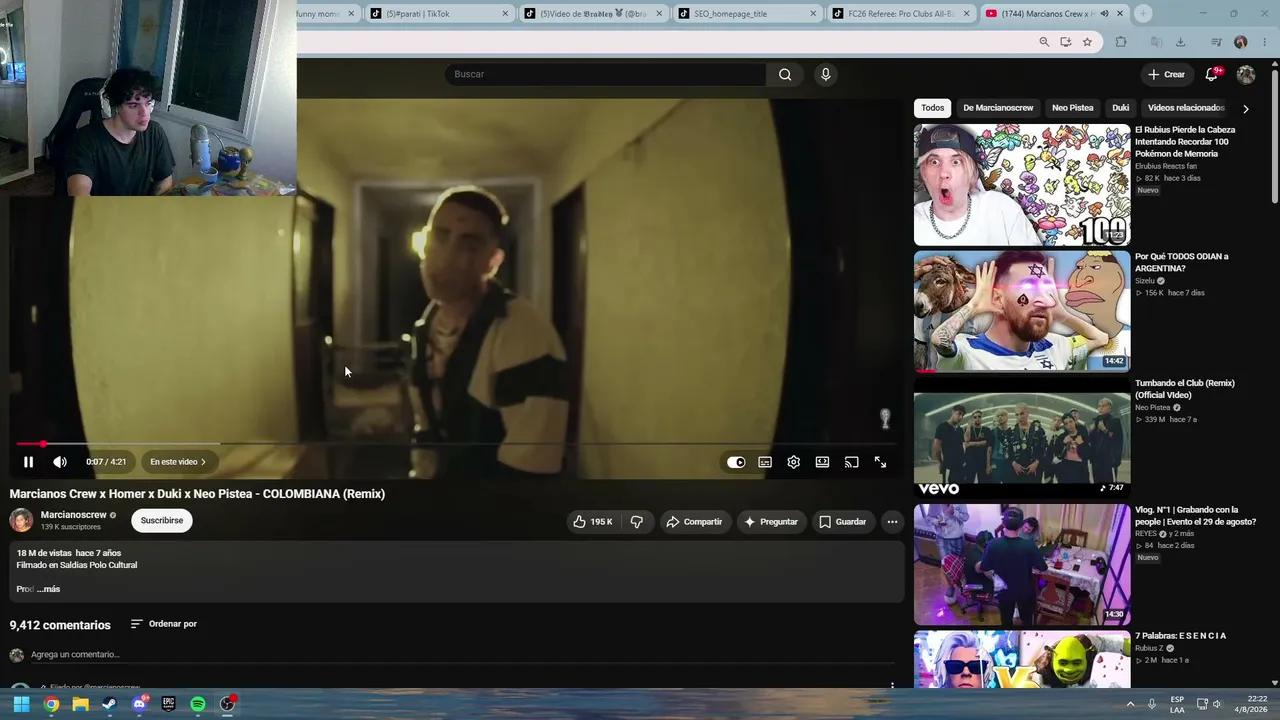Like the video with the thumbs-up button
The image size is (1280, 720).
(x=592, y=521)
